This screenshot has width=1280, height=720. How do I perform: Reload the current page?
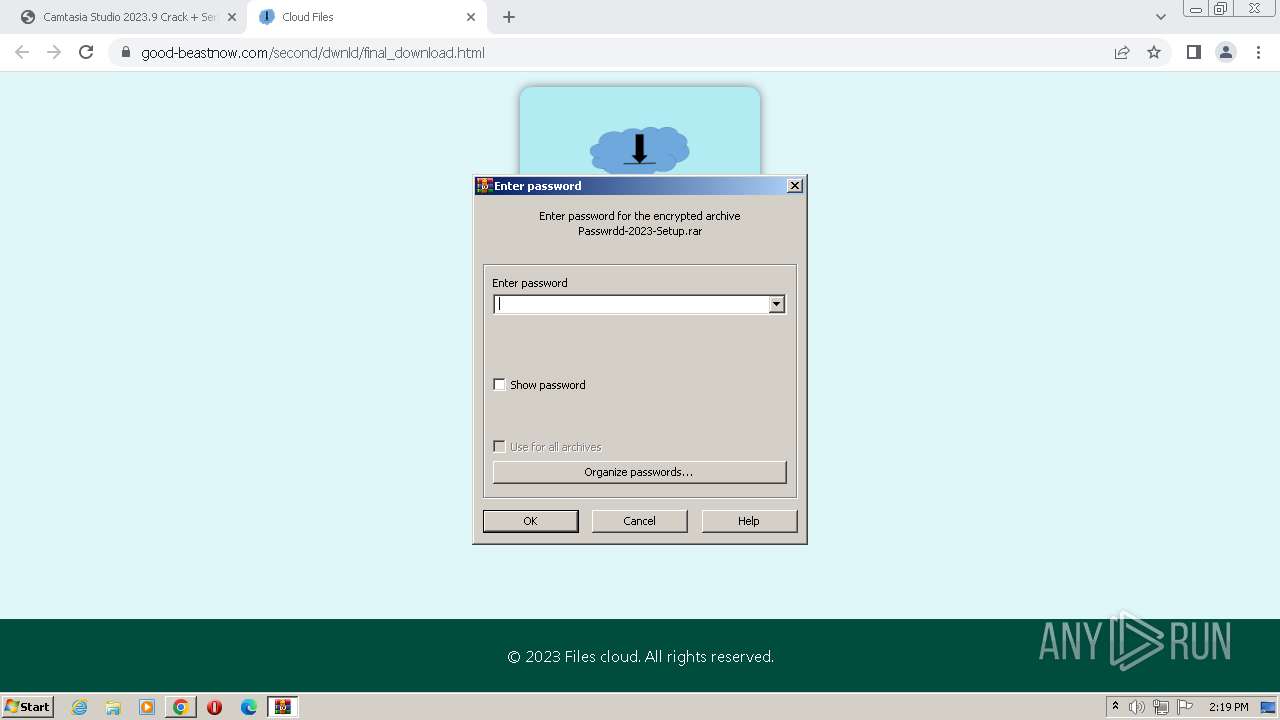[x=86, y=52]
